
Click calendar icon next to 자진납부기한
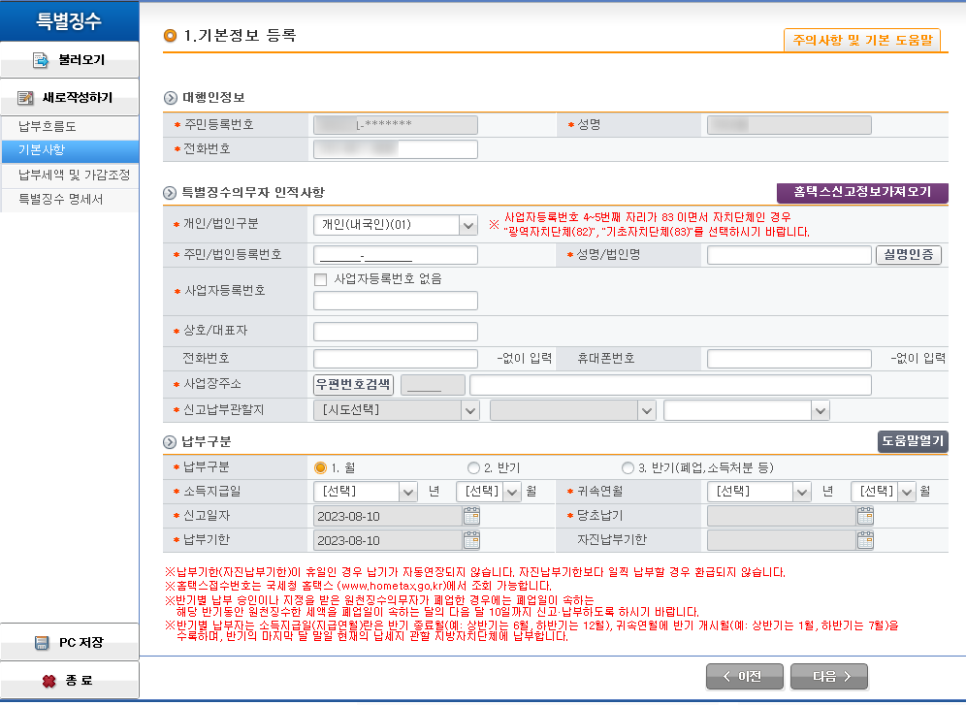(865, 541)
